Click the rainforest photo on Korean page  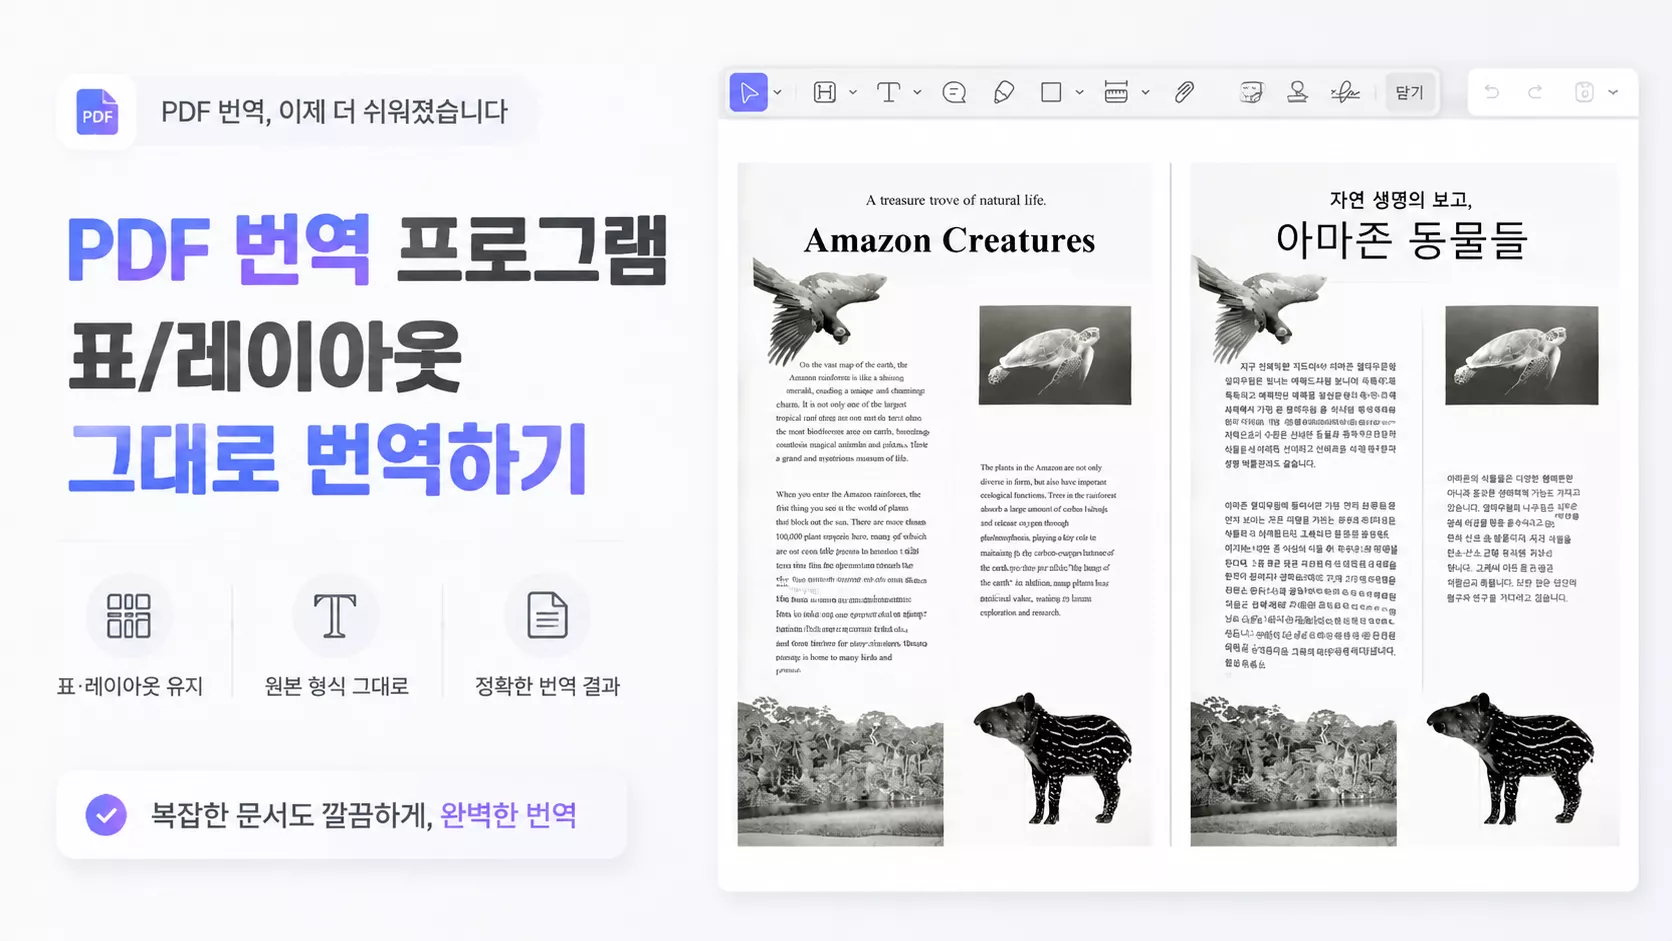click(x=1293, y=772)
